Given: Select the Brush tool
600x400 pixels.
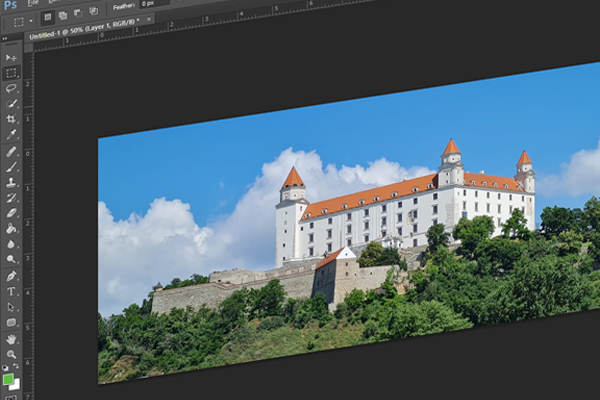Looking at the screenshot, I should pyautogui.click(x=11, y=167).
